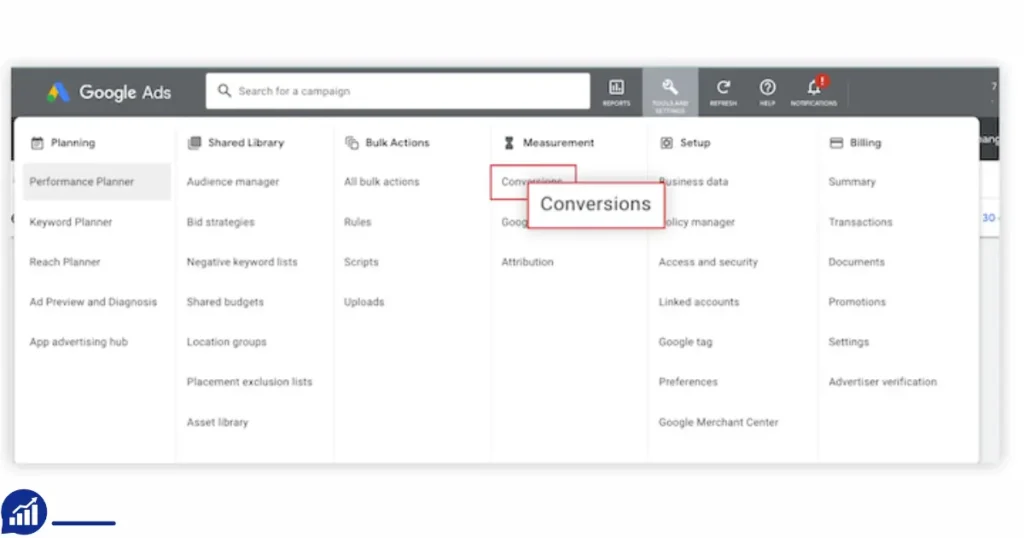Open Preferences under Setup
This screenshot has height=538, width=1024.
click(688, 381)
